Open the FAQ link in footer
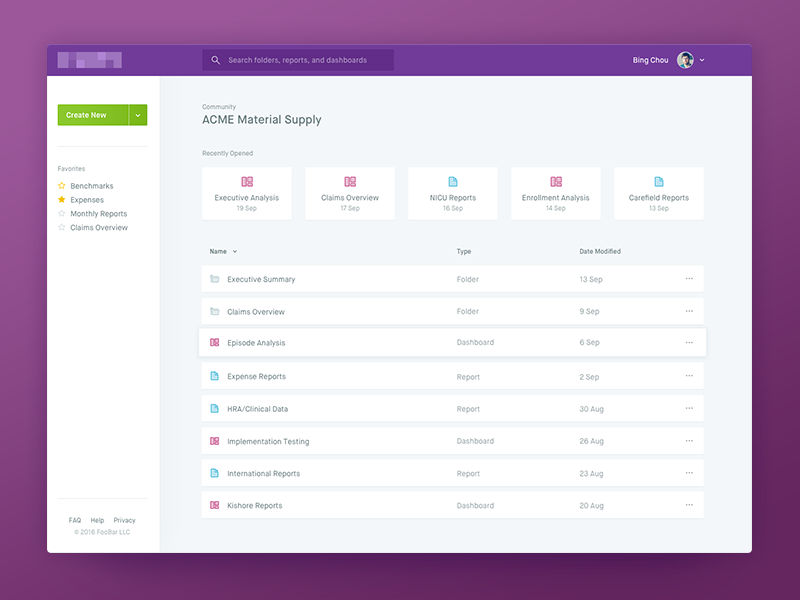 75,520
